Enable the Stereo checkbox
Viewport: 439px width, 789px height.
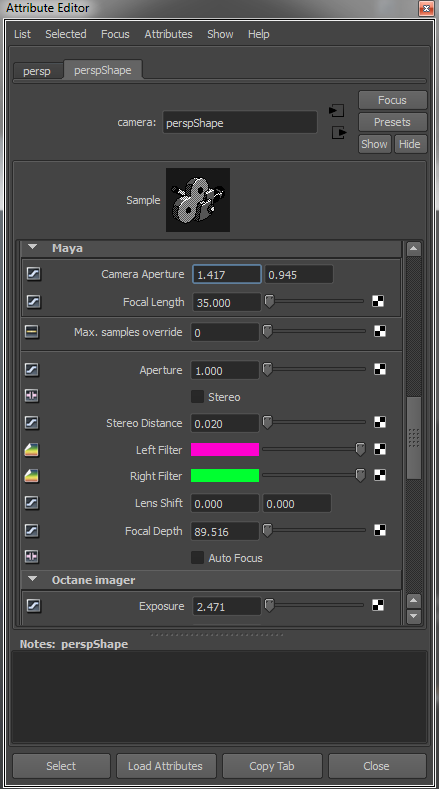click(x=197, y=397)
